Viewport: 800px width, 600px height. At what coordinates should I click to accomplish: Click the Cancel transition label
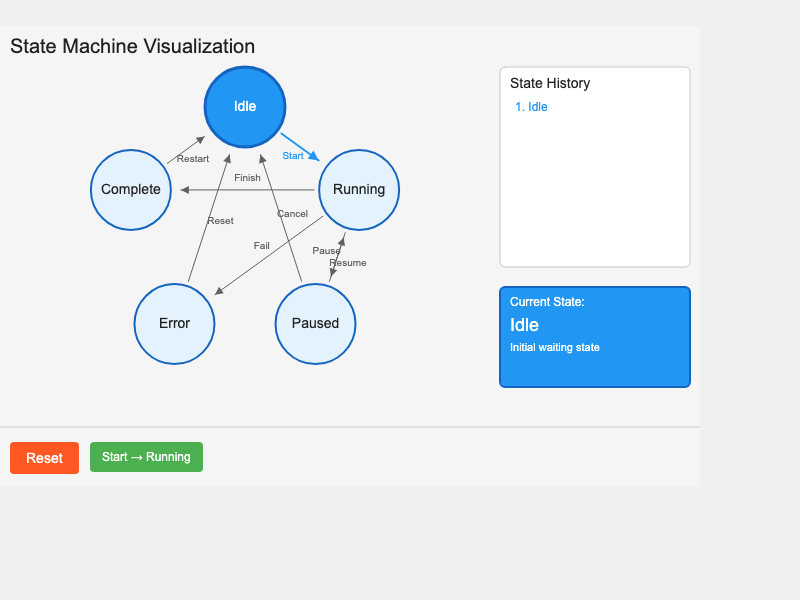coord(292,214)
